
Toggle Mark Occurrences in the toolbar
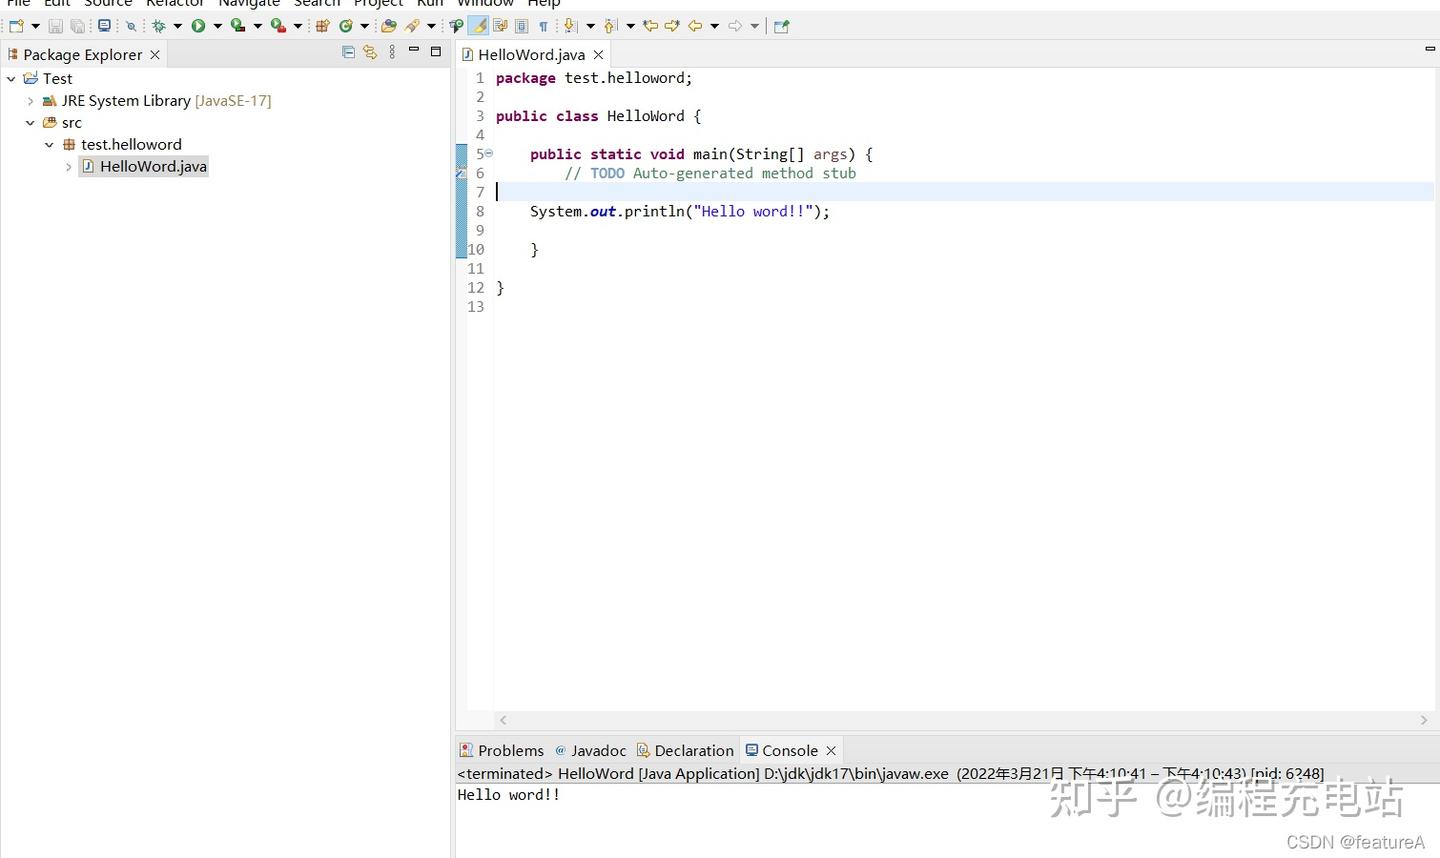click(477, 25)
